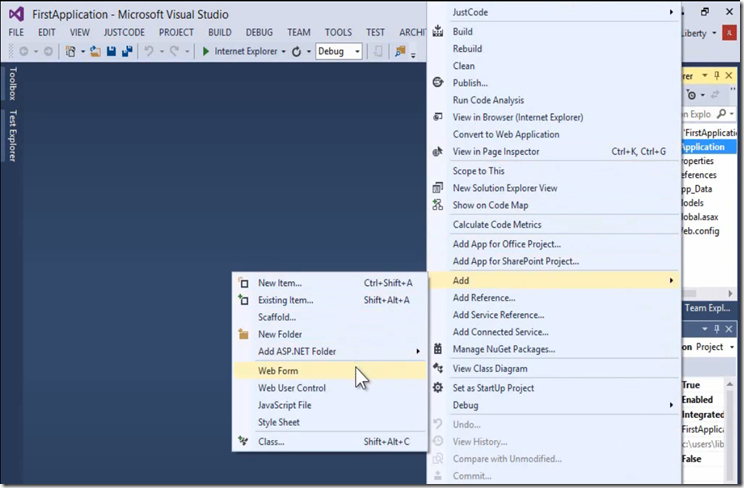Click the New Item icon in the submenu
744x488 pixels.
click(x=243, y=283)
